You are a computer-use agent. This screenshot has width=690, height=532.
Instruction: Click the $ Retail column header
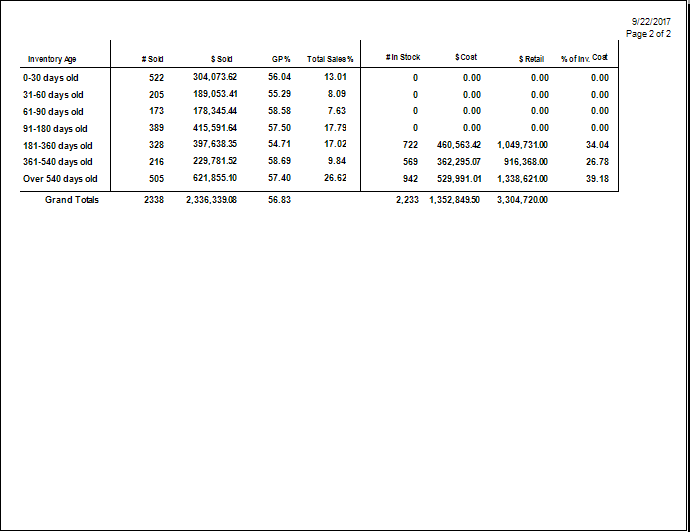[x=533, y=59]
